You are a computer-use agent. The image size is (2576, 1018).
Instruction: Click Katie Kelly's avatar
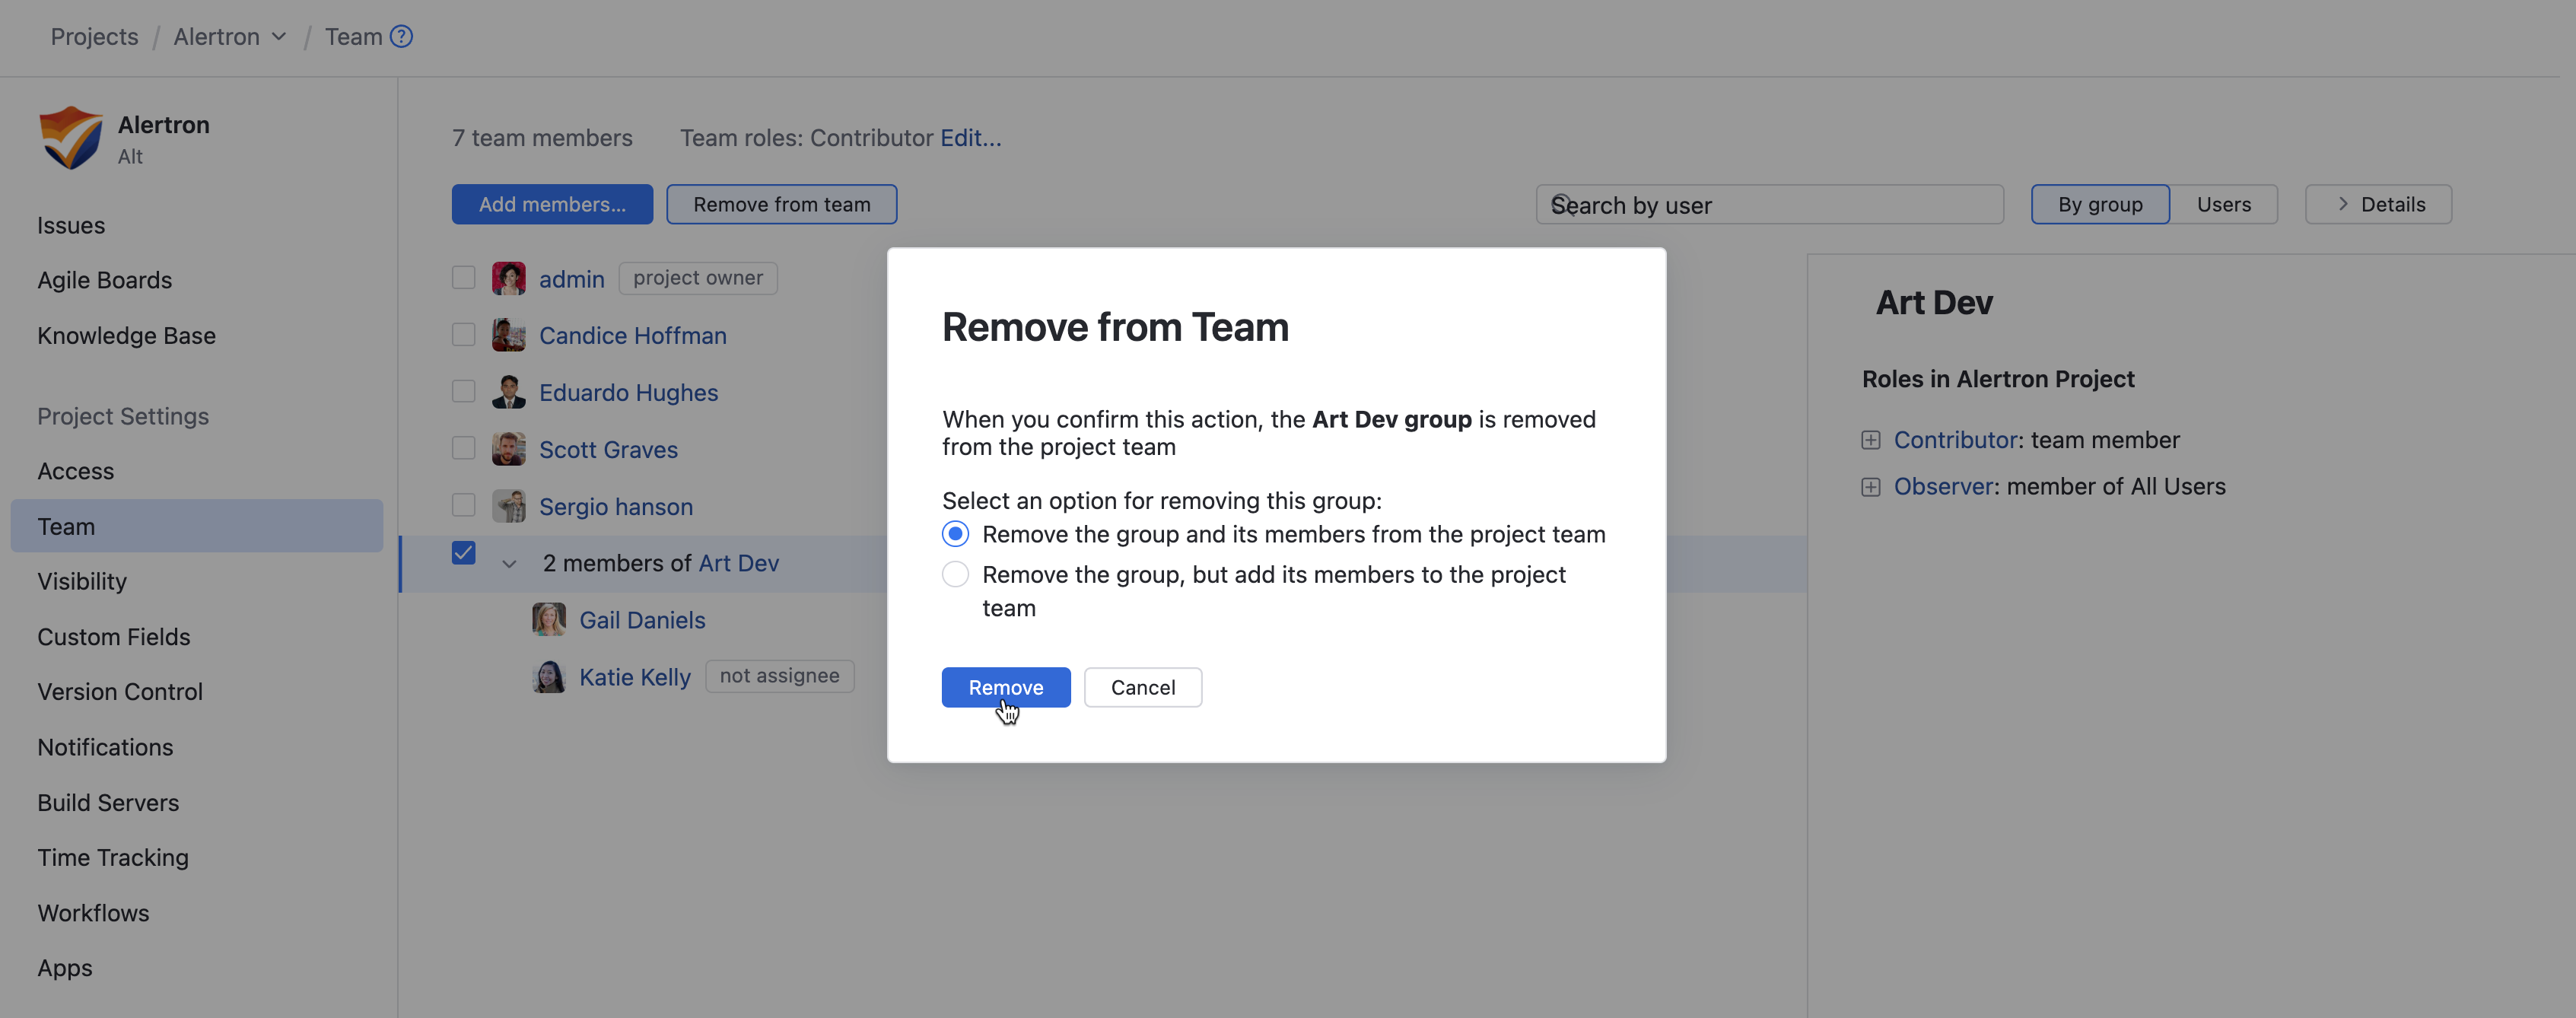548,677
